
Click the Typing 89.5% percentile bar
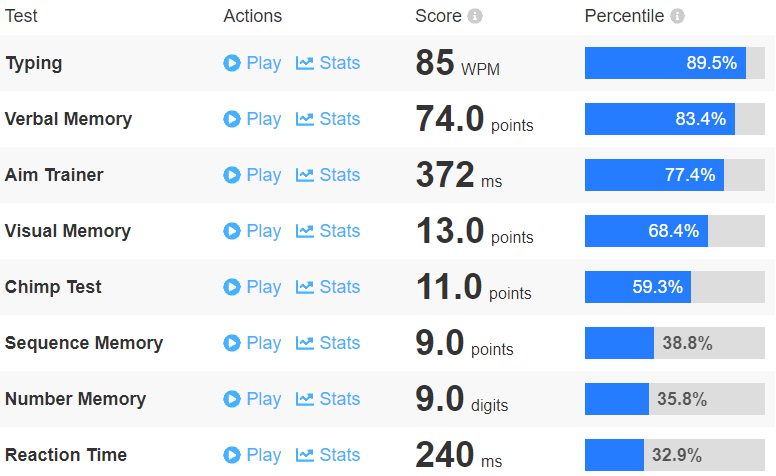click(x=675, y=63)
